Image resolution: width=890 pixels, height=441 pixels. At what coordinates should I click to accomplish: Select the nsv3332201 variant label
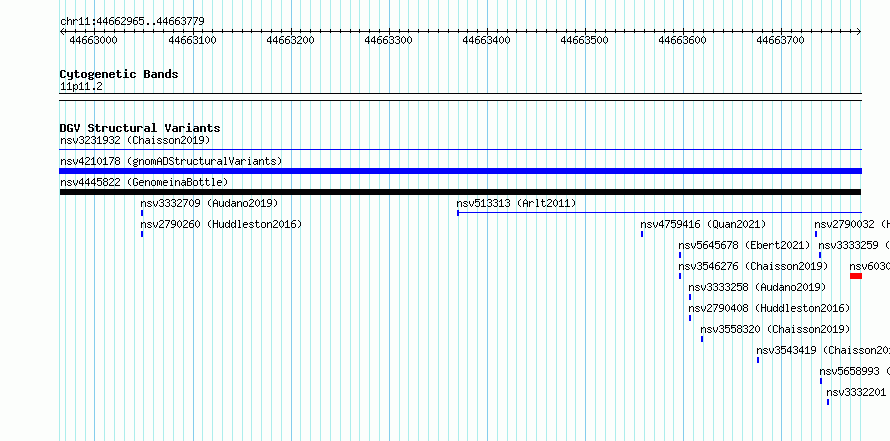(x=856, y=392)
